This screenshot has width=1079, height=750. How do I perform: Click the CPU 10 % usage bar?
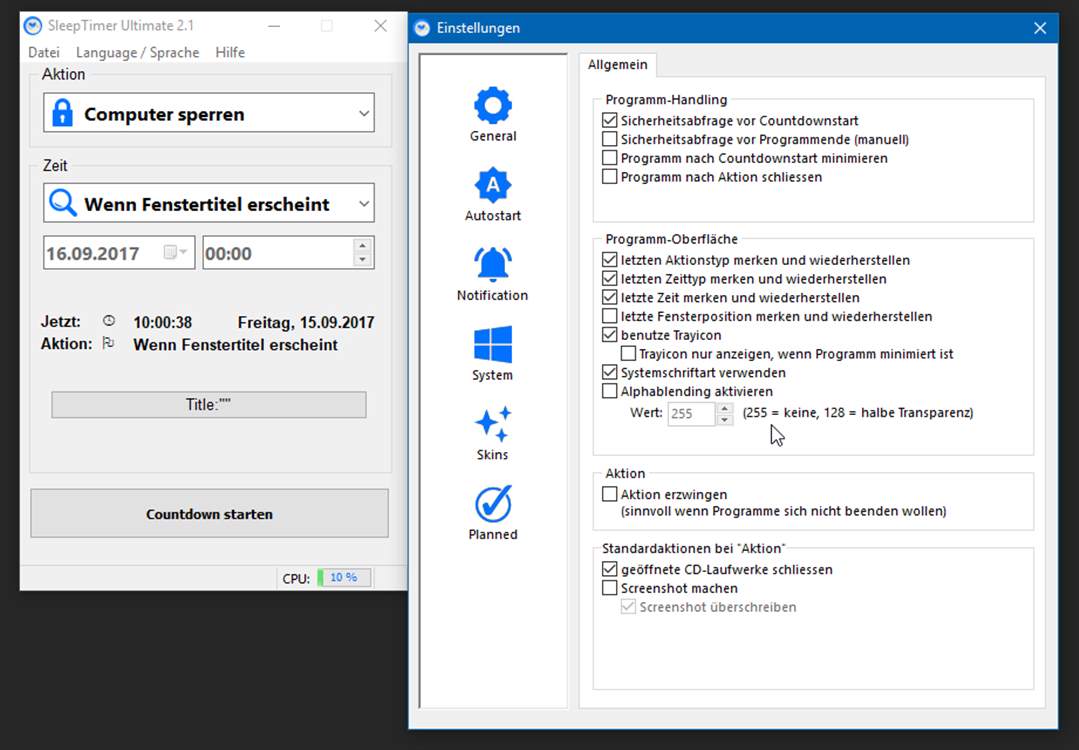click(344, 578)
